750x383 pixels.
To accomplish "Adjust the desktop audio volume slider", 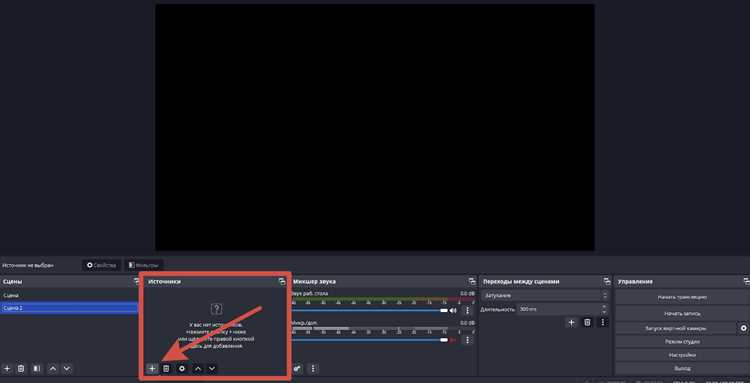I will point(370,310).
